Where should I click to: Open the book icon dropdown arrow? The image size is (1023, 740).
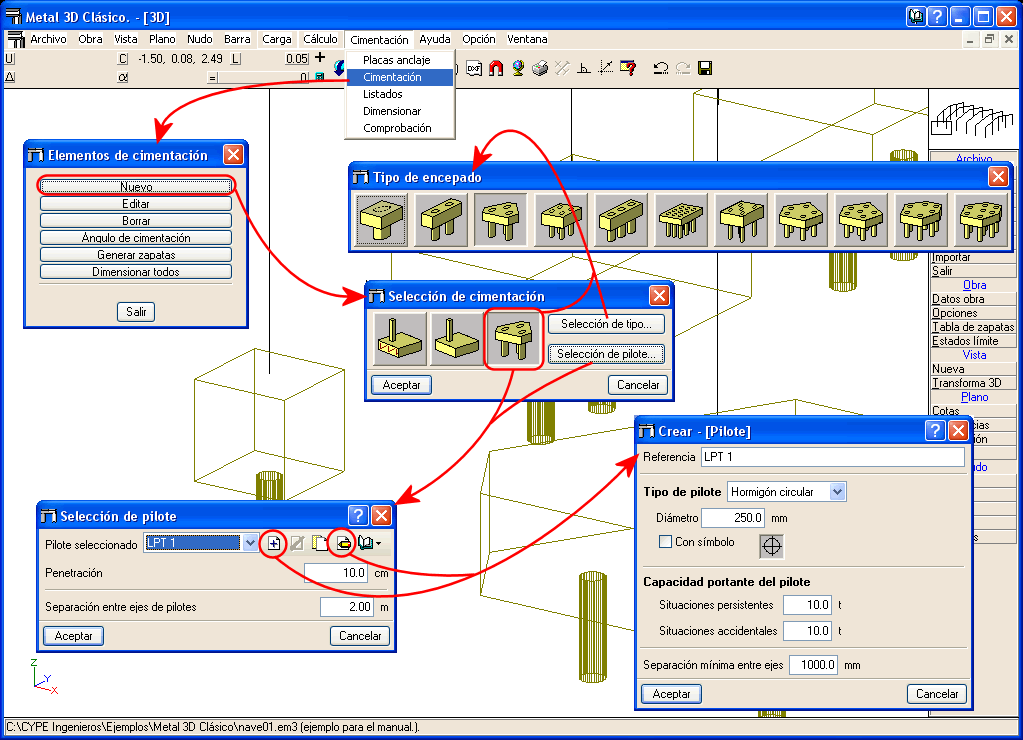click(378, 543)
